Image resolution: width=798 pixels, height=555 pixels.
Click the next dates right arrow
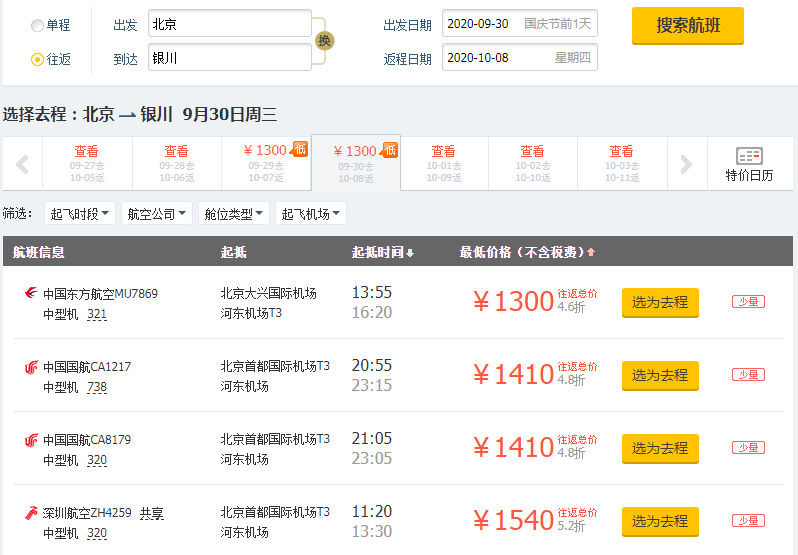[x=686, y=164]
